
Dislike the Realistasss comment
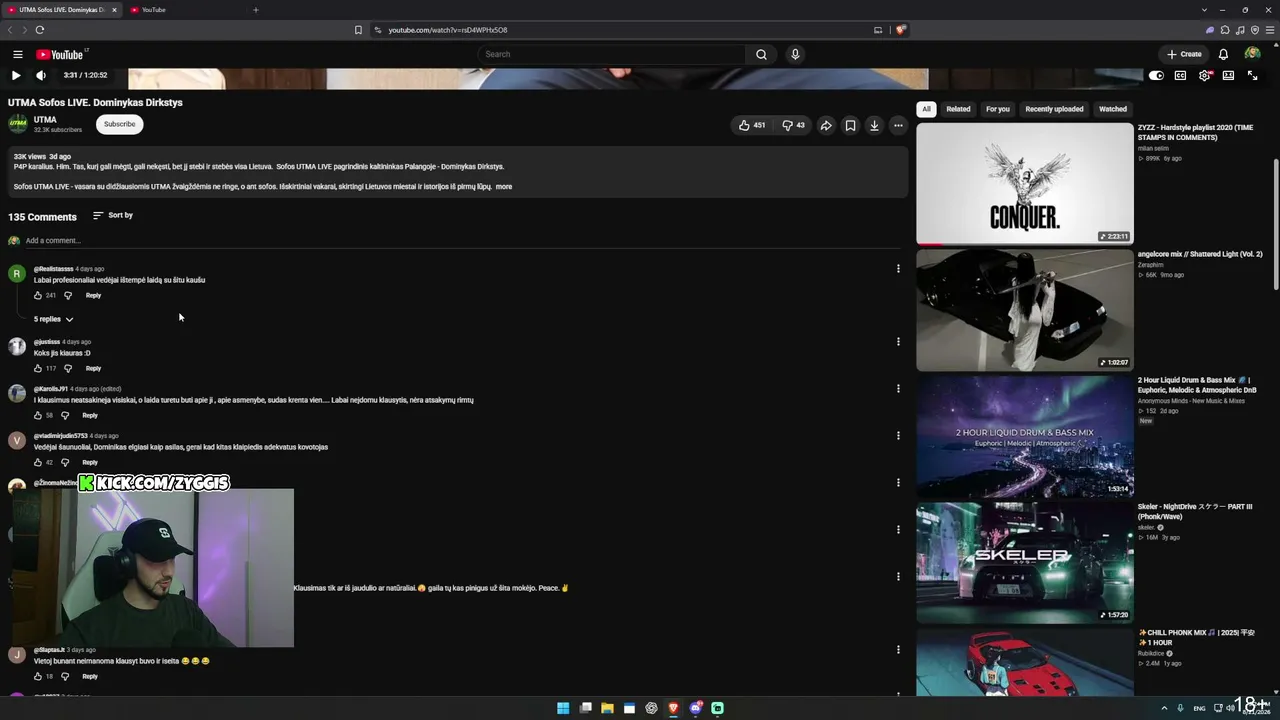(68, 295)
